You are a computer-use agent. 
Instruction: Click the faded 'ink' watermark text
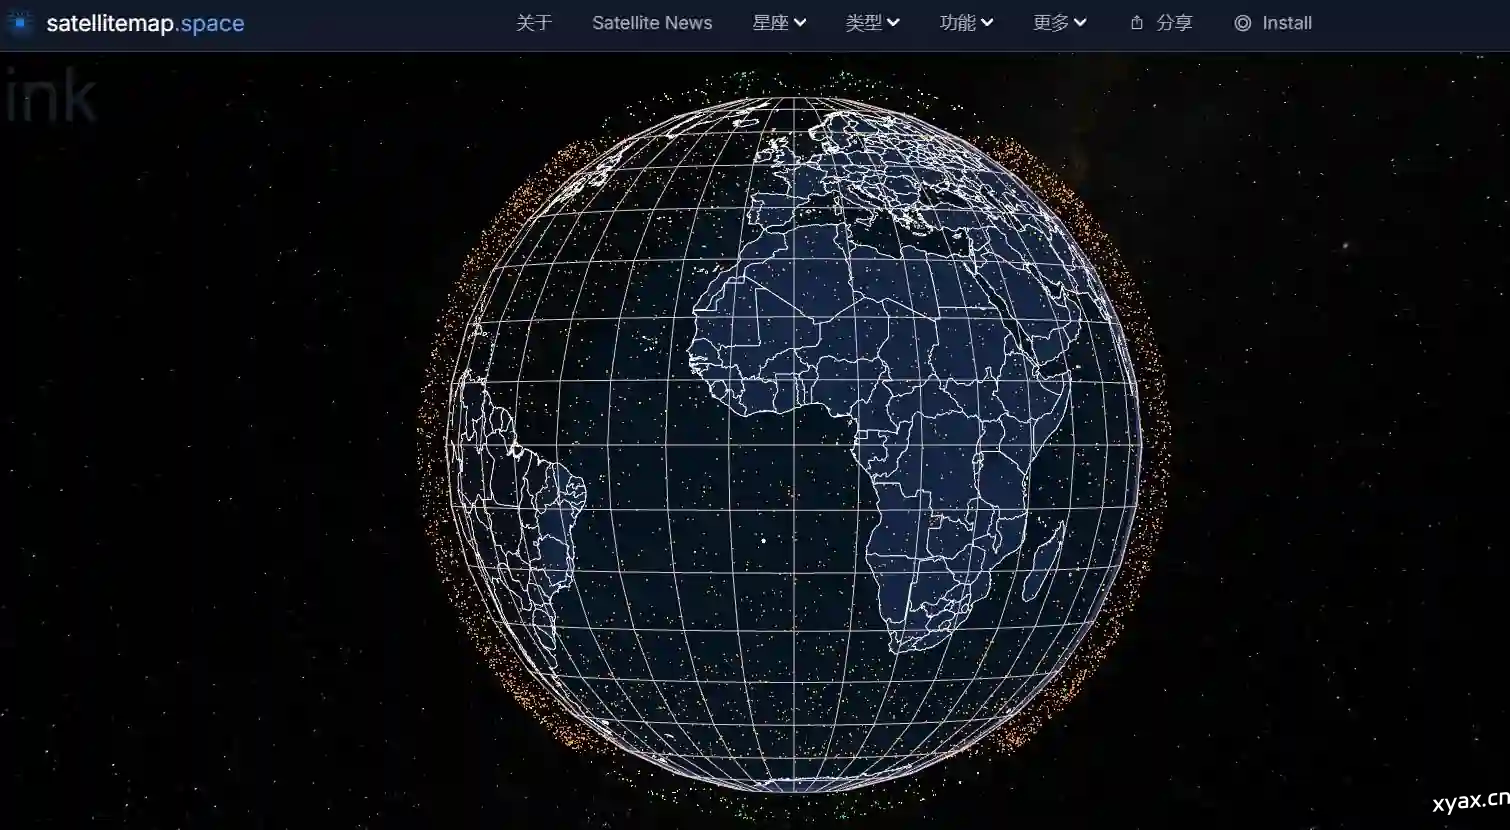click(x=50, y=98)
